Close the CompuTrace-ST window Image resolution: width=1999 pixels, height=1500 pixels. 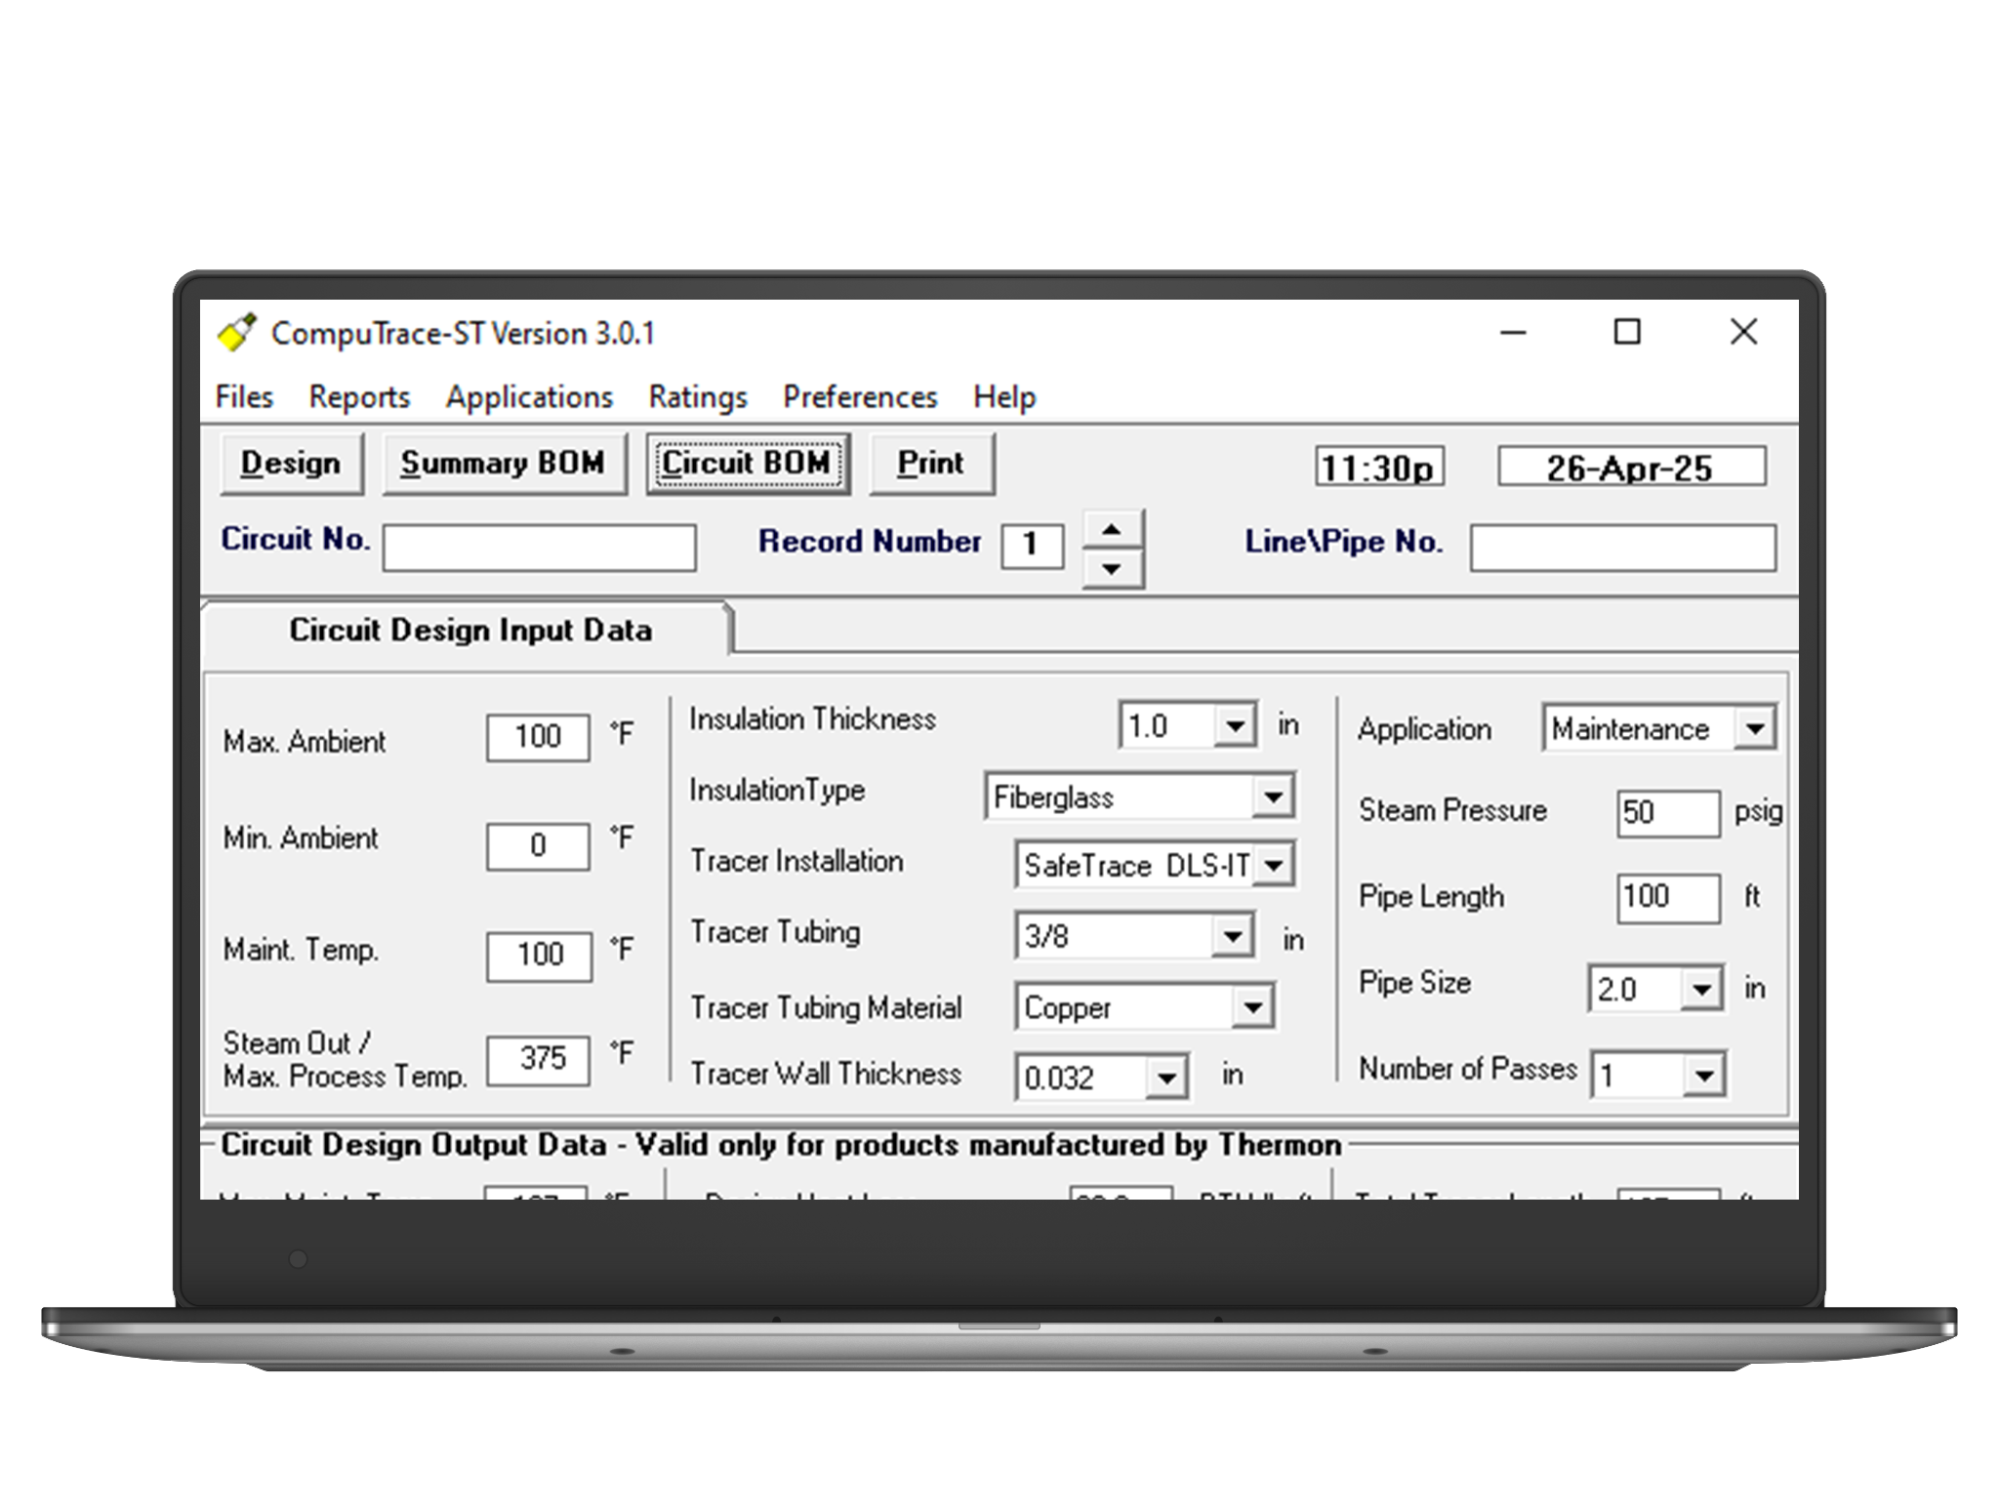1744,332
